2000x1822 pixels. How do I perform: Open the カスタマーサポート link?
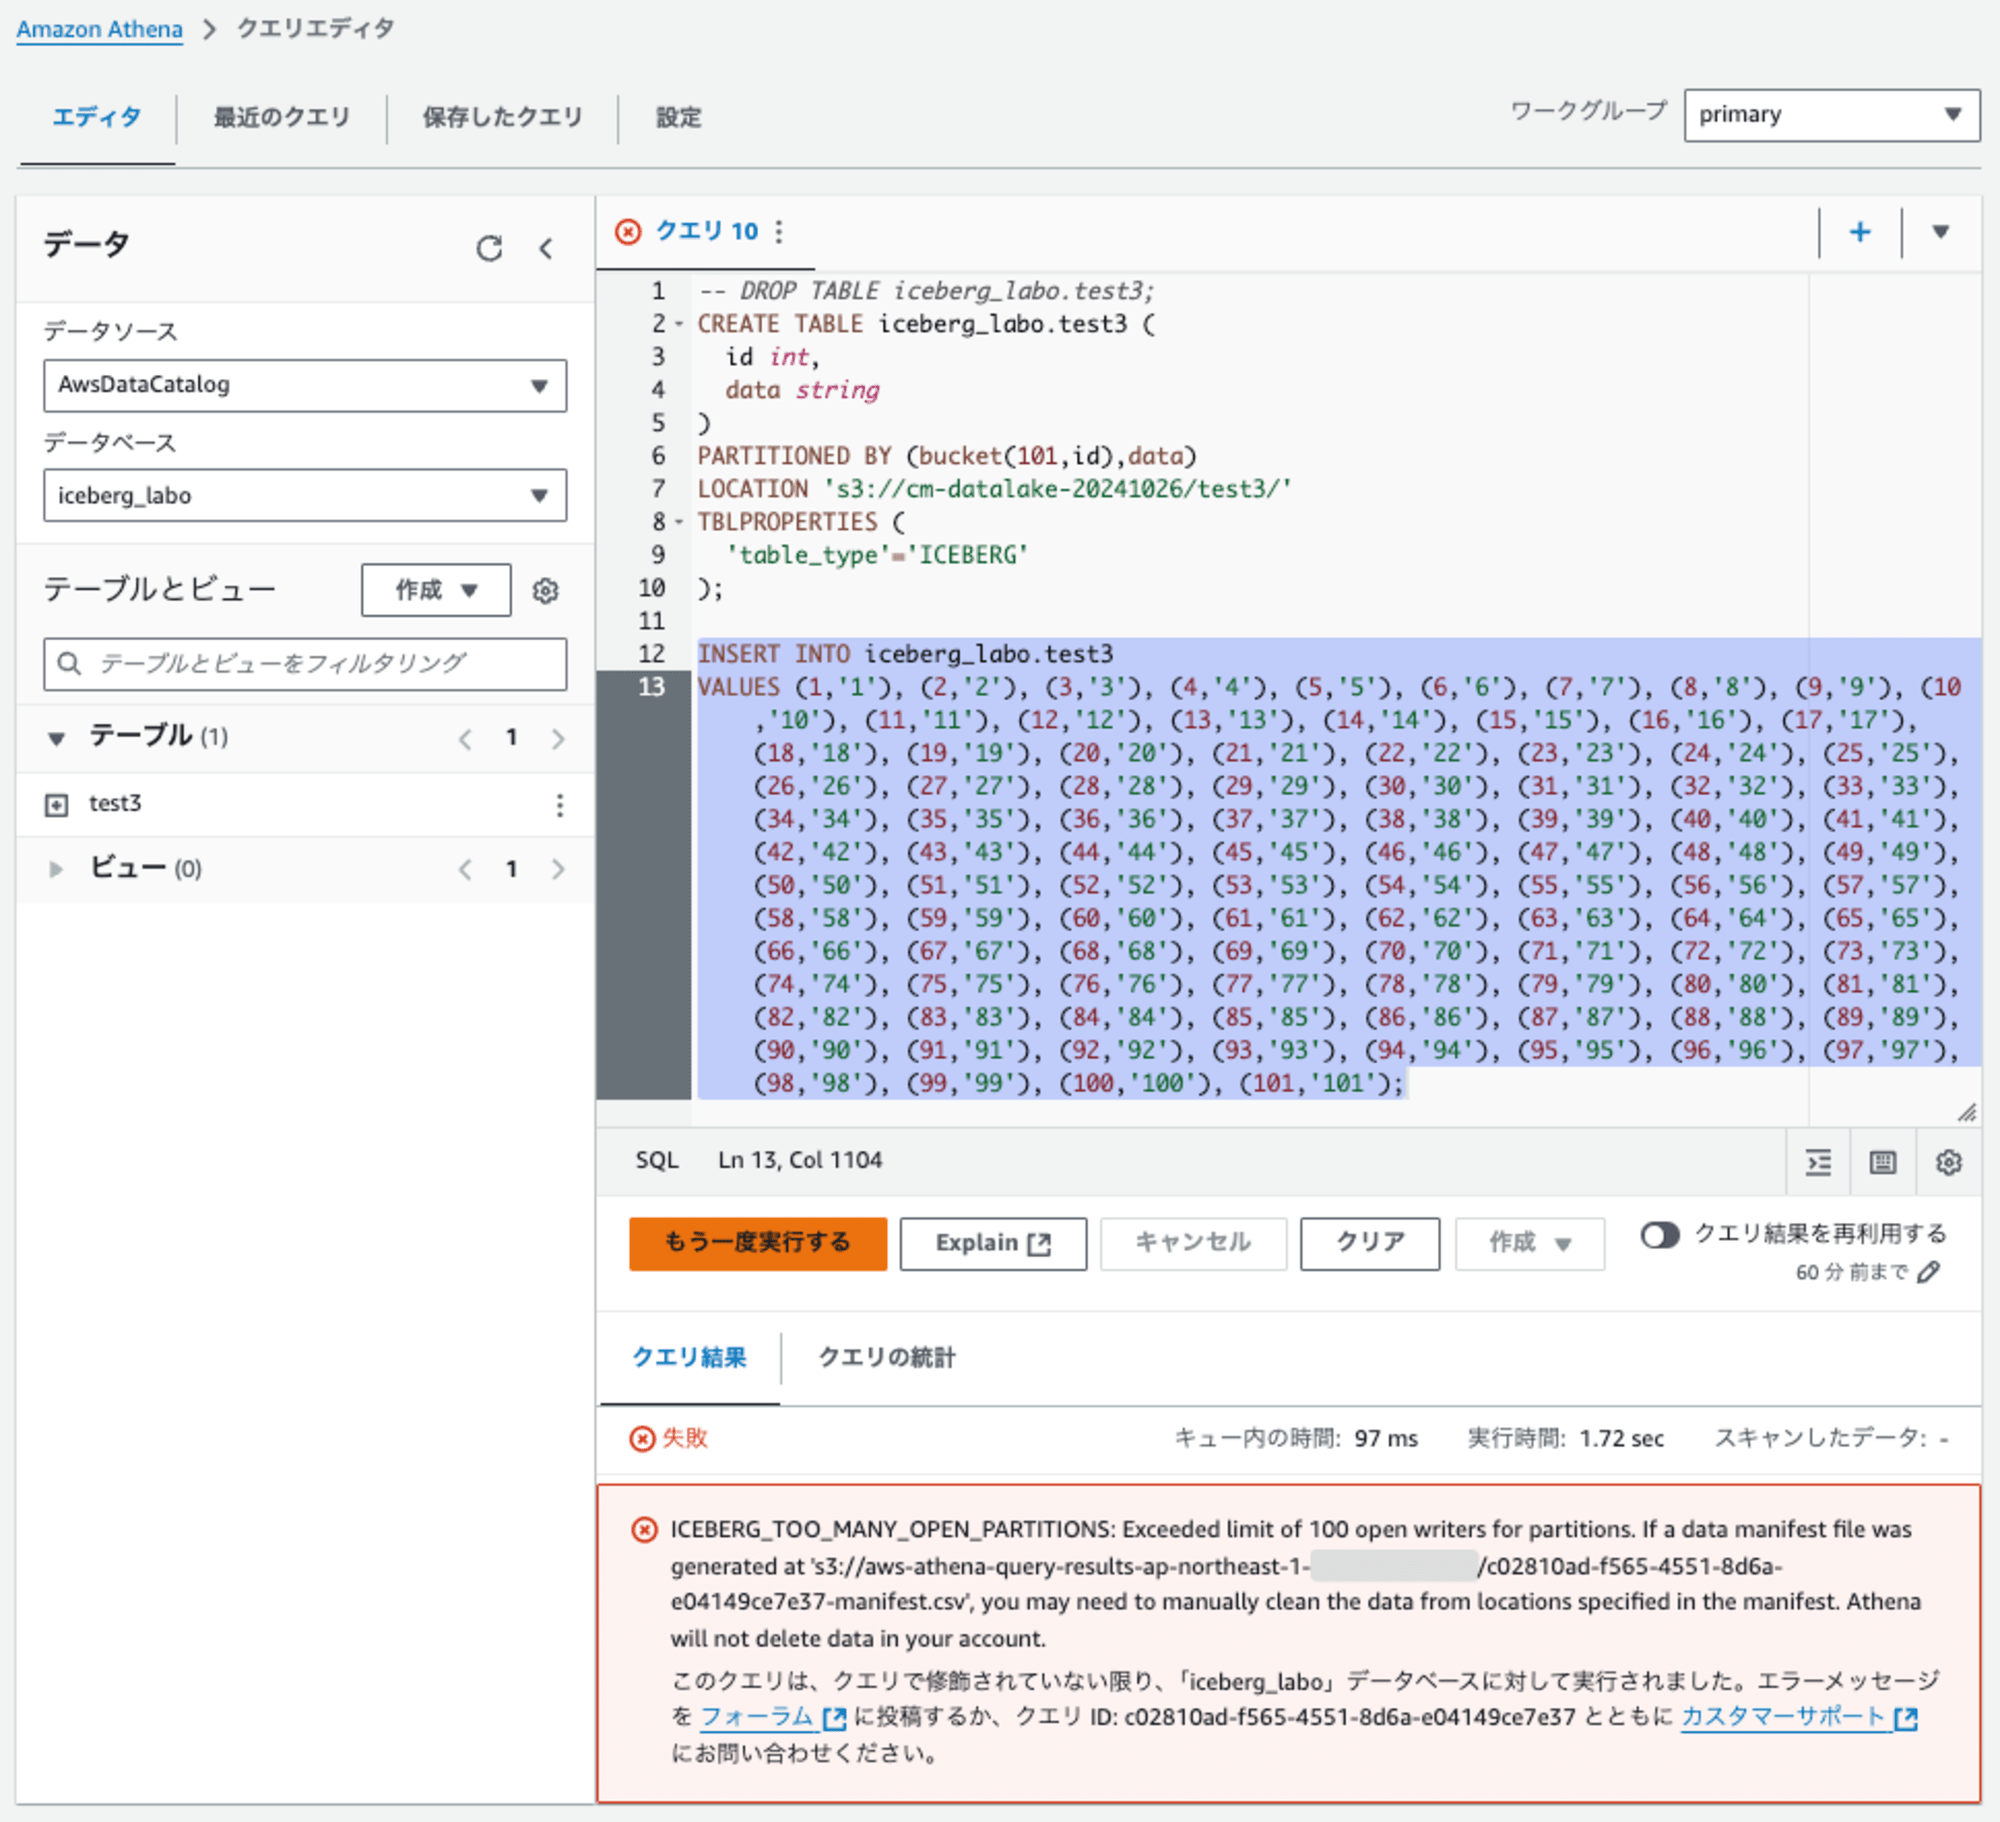click(x=1799, y=1718)
